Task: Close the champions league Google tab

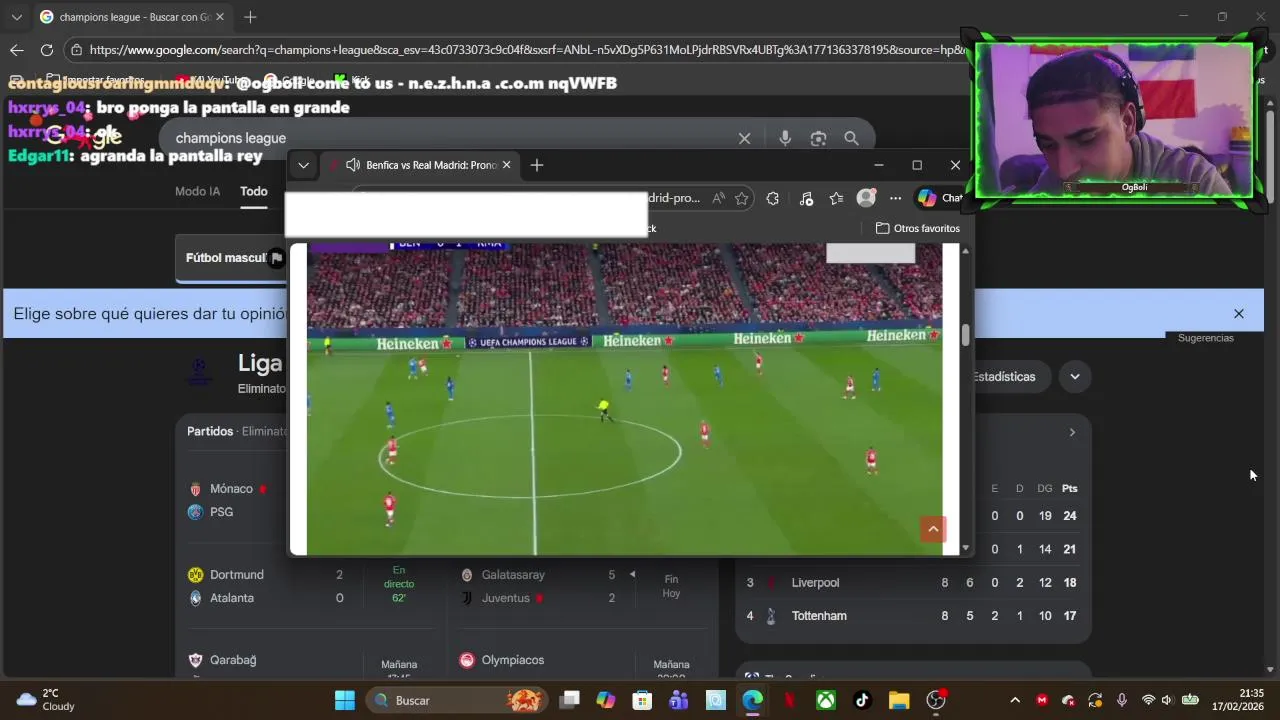Action: (220, 17)
